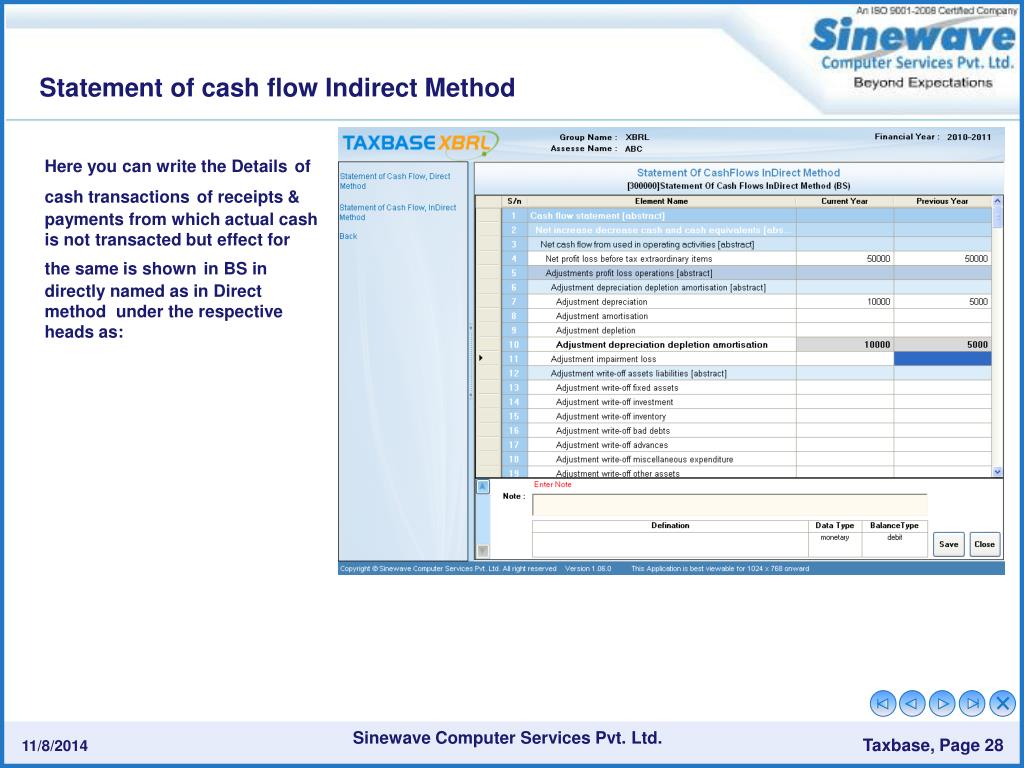This screenshot has height=768, width=1024.
Task: Click the Back link in sidebar
Action: (x=348, y=236)
